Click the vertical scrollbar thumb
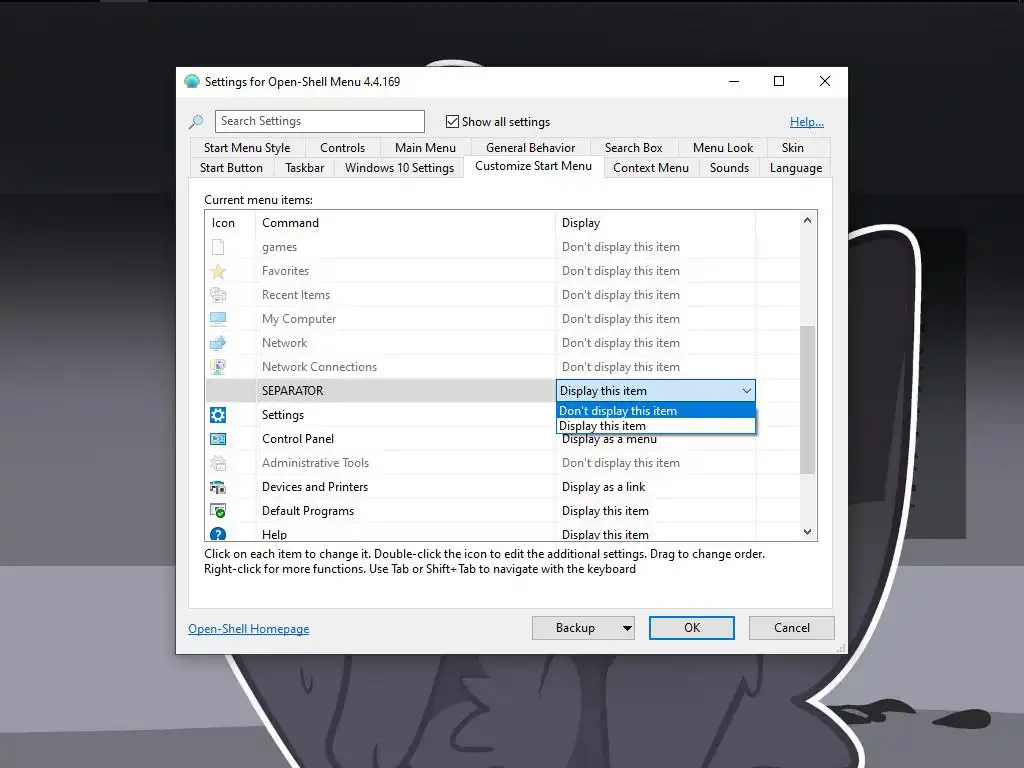 (x=808, y=400)
